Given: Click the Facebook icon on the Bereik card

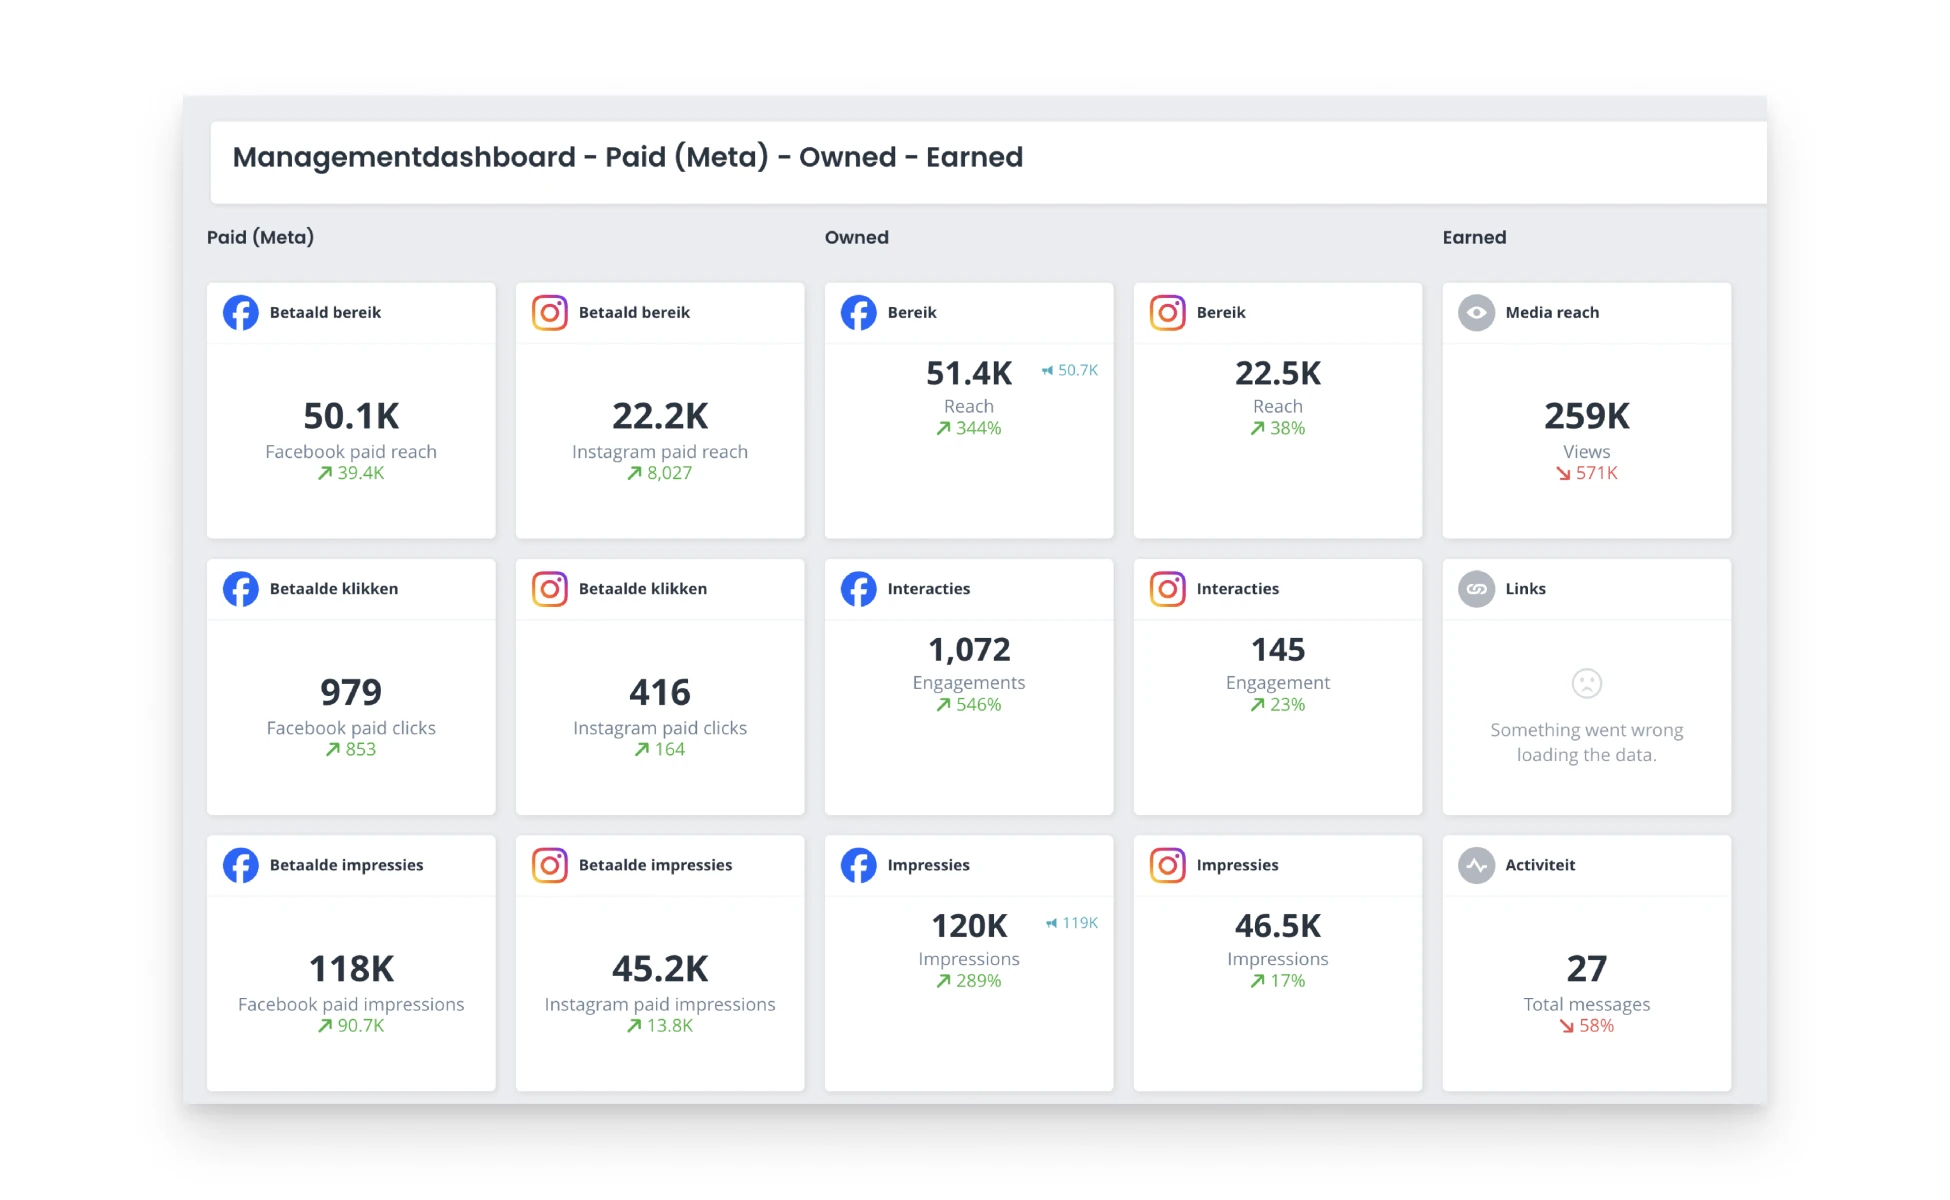Looking at the screenshot, I should click(859, 313).
